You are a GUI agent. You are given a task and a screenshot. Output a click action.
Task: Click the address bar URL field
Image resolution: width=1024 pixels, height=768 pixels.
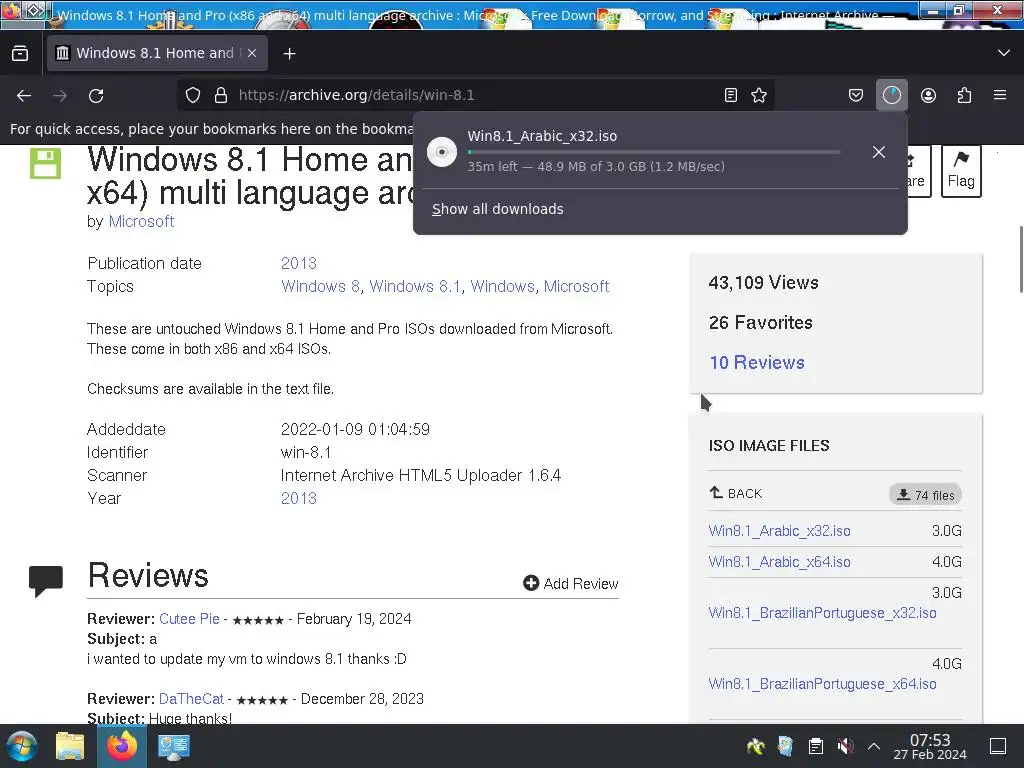click(x=477, y=95)
